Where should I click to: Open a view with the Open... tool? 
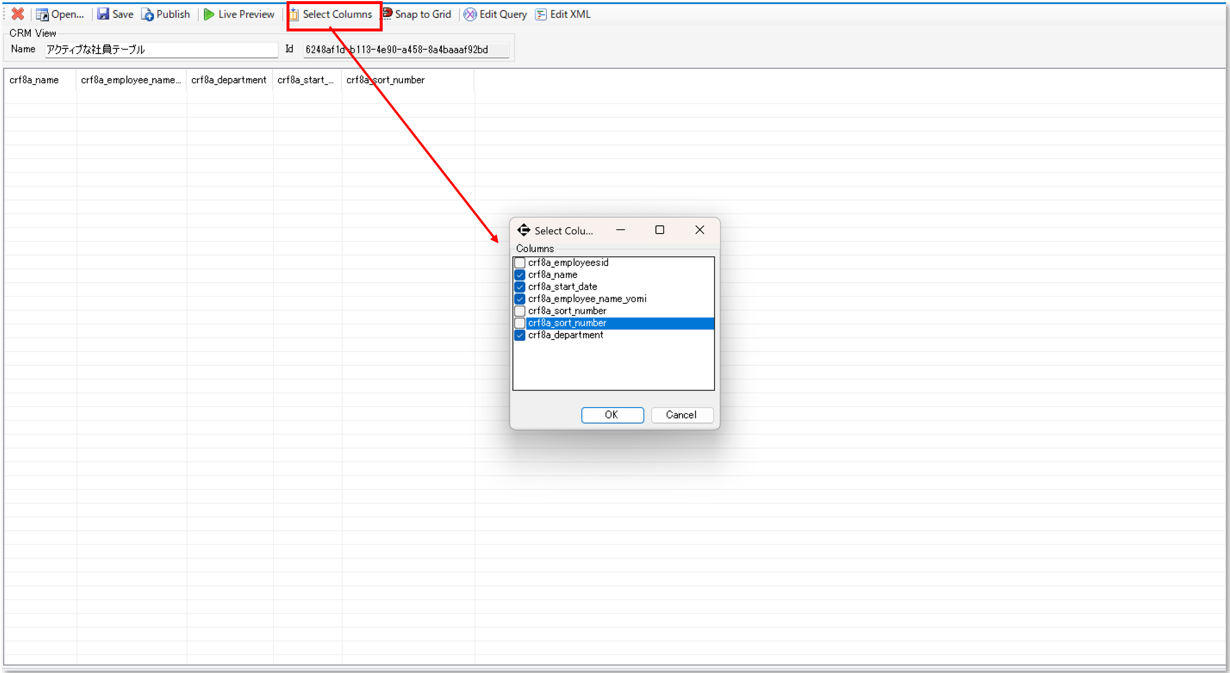[x=60, y=15]
